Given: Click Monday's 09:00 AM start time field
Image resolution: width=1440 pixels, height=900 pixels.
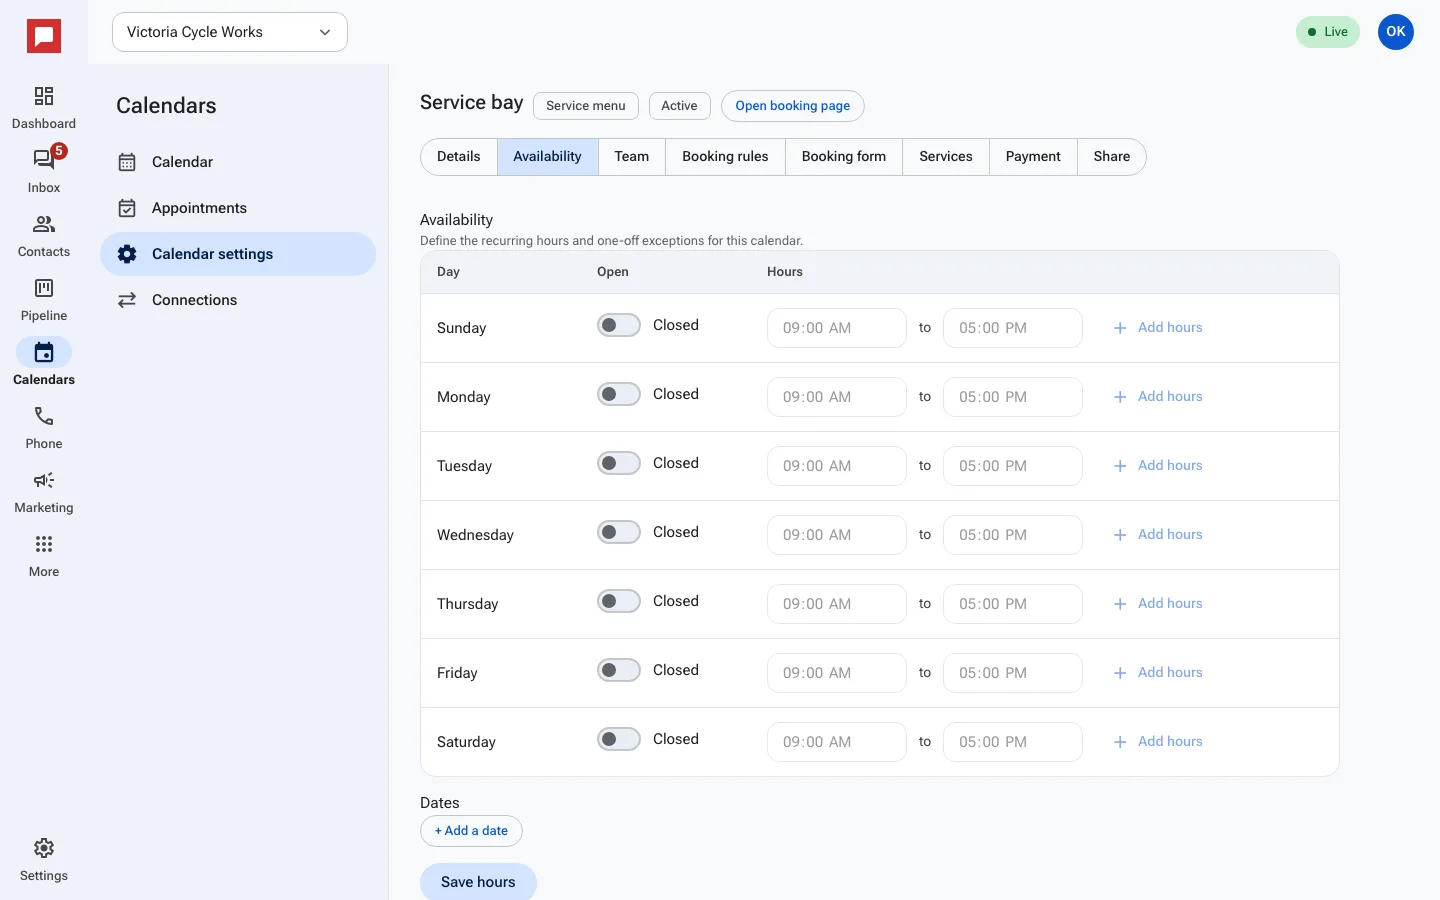Looking at the screenshot, I should click(837, 397).
